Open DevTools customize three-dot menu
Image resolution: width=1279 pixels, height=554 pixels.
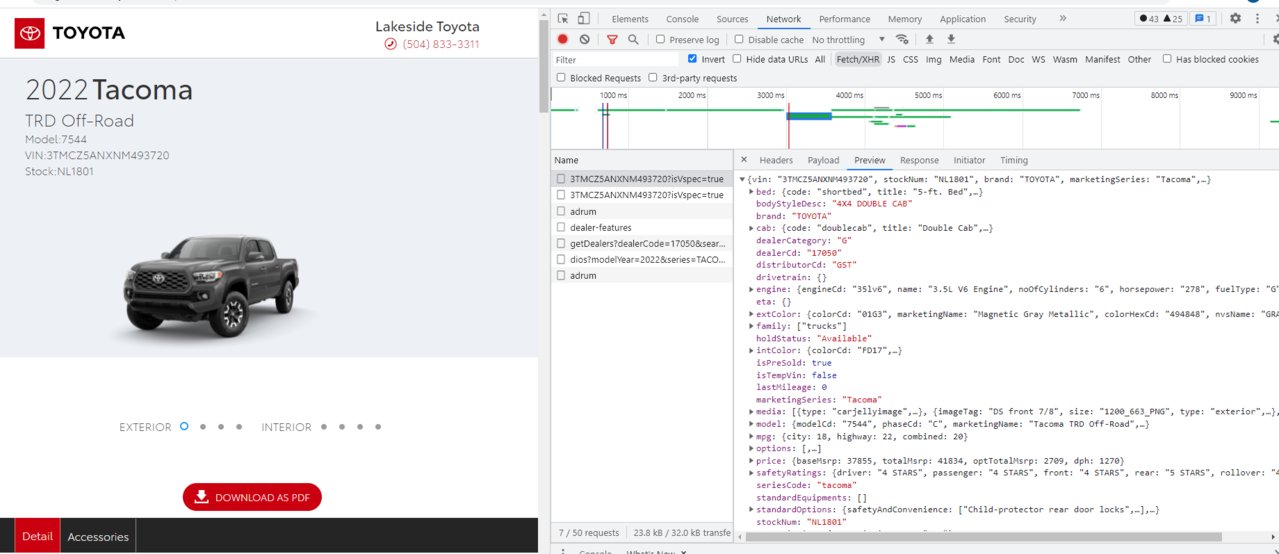(x=1257, y=19)
